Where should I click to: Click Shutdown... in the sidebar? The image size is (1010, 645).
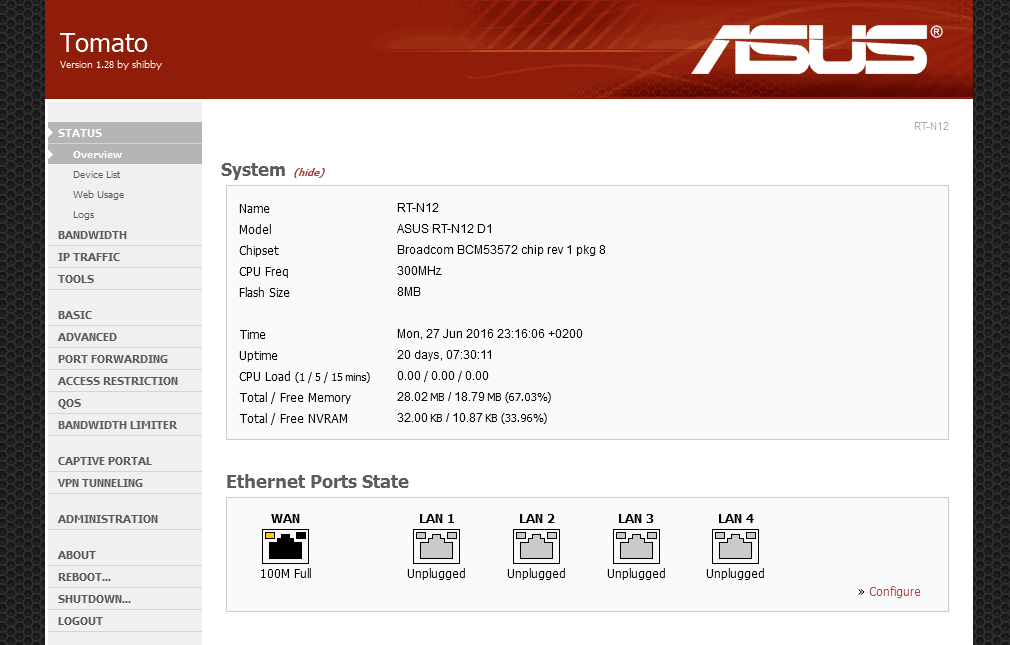coord(125,599)
